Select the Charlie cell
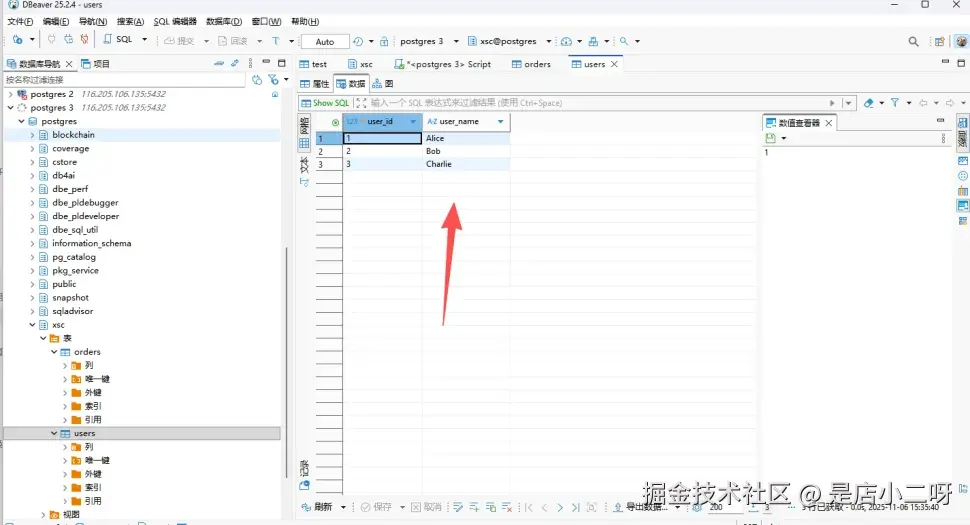 pyautogui.click(x=466, y=164)
